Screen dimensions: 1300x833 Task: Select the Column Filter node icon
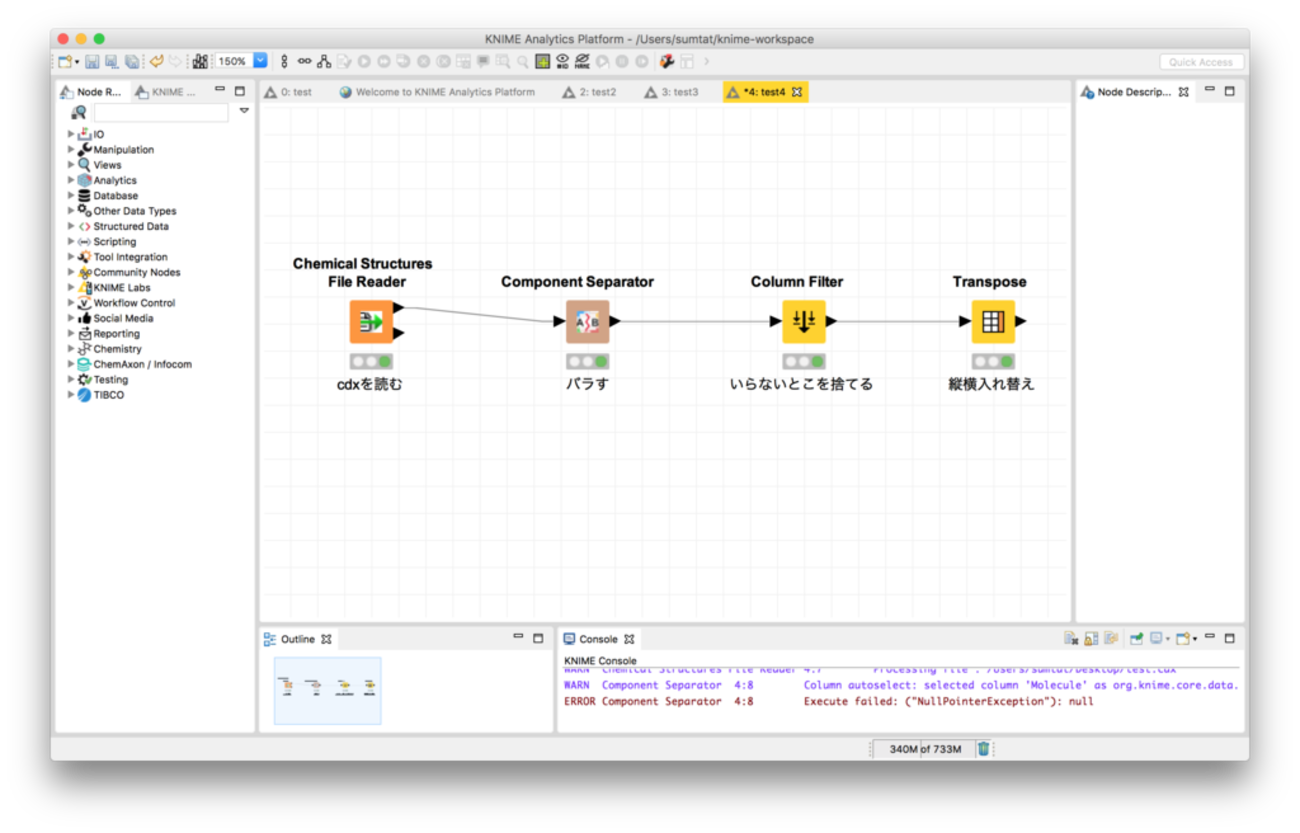(803, 322)
